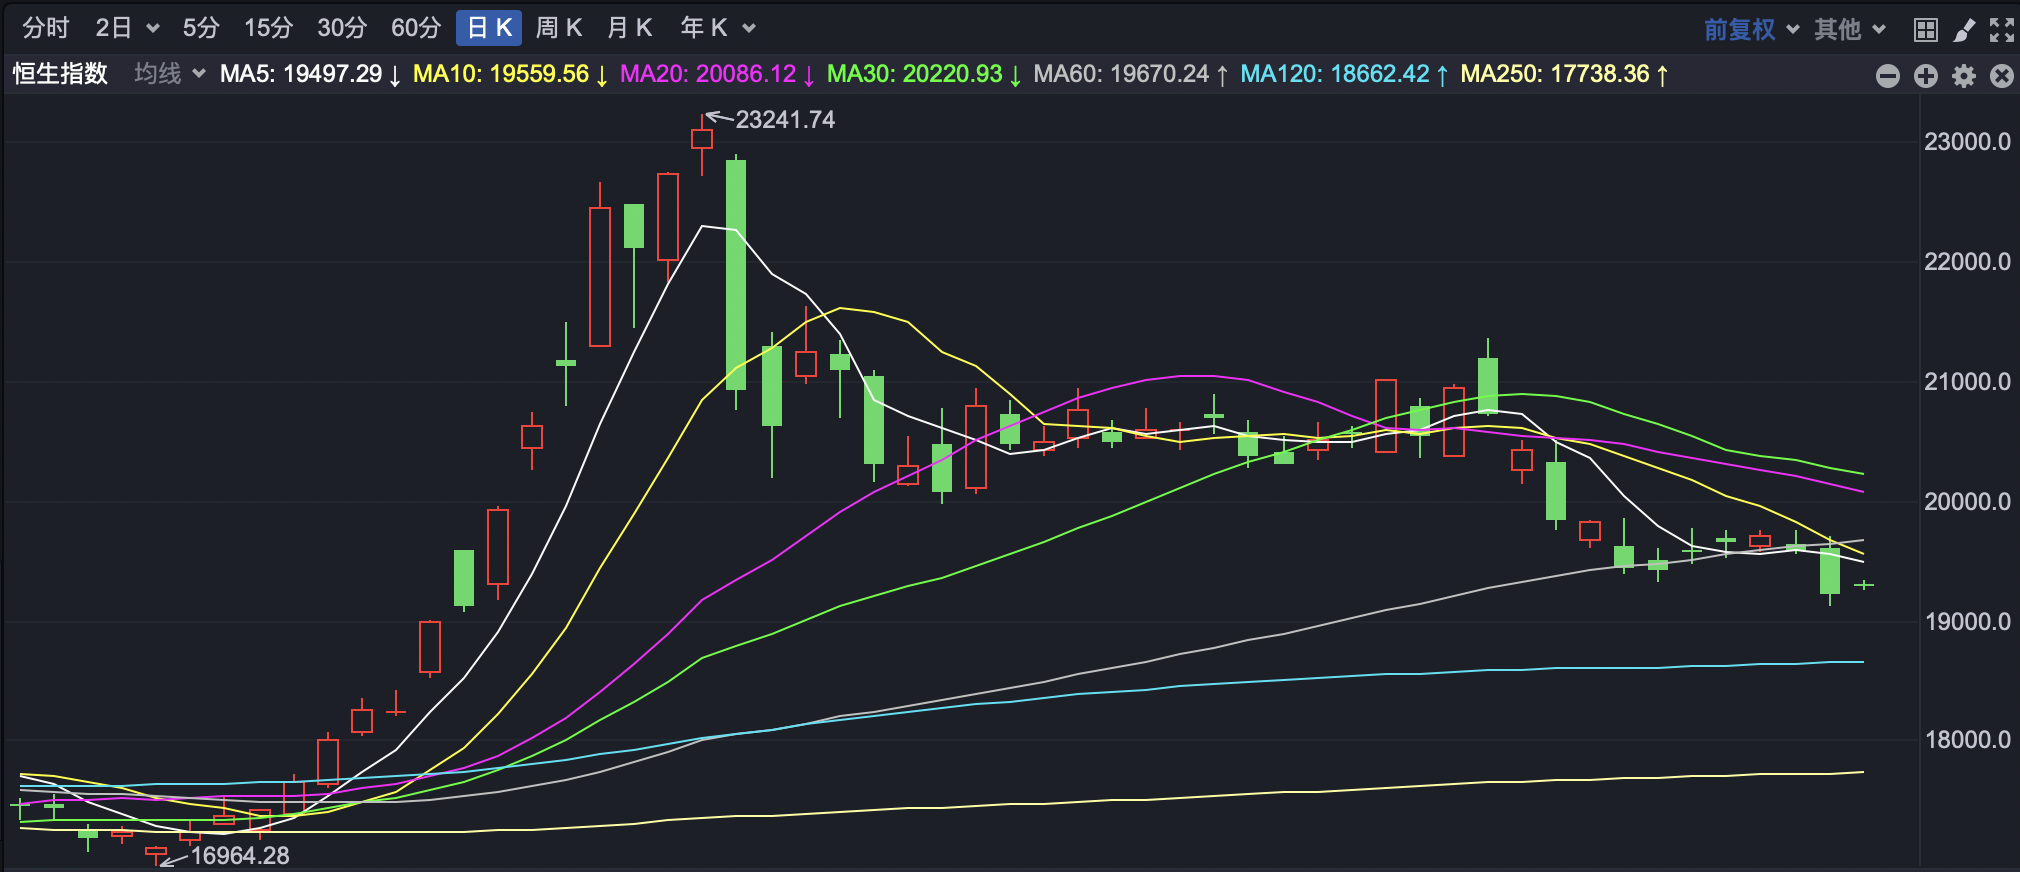The height and width of the screenshot is (872, 2020).
Task: Click the red candlestick at the 23241.74 peak
Action: coord(702,139)
